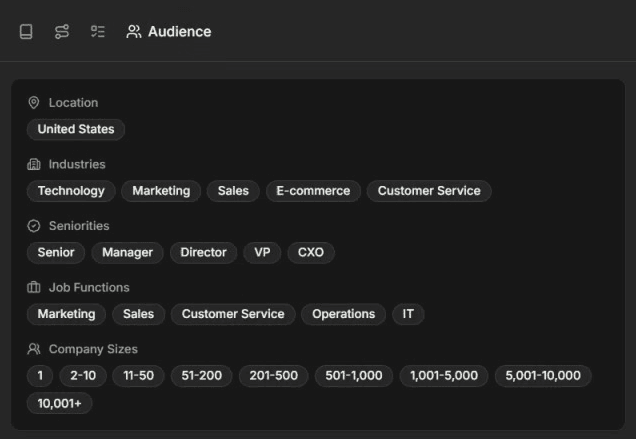Pick the 2-10 company size chip
Screen dimensions: 636x439
(83, 376)
